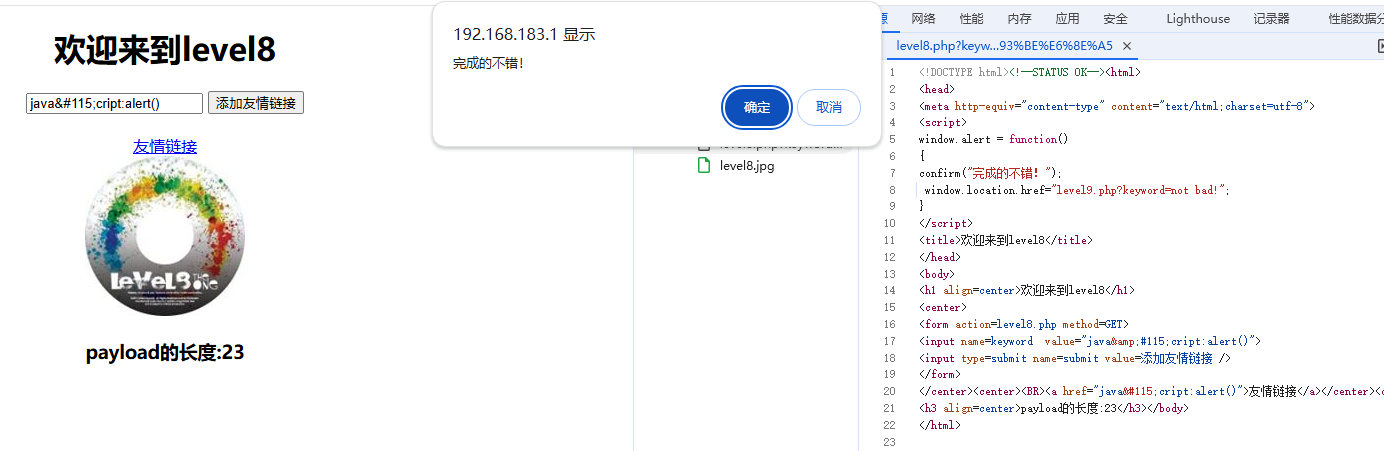Click the meta http-equiv code line
Screen dimensions: 1384x451
point(1116,106)
